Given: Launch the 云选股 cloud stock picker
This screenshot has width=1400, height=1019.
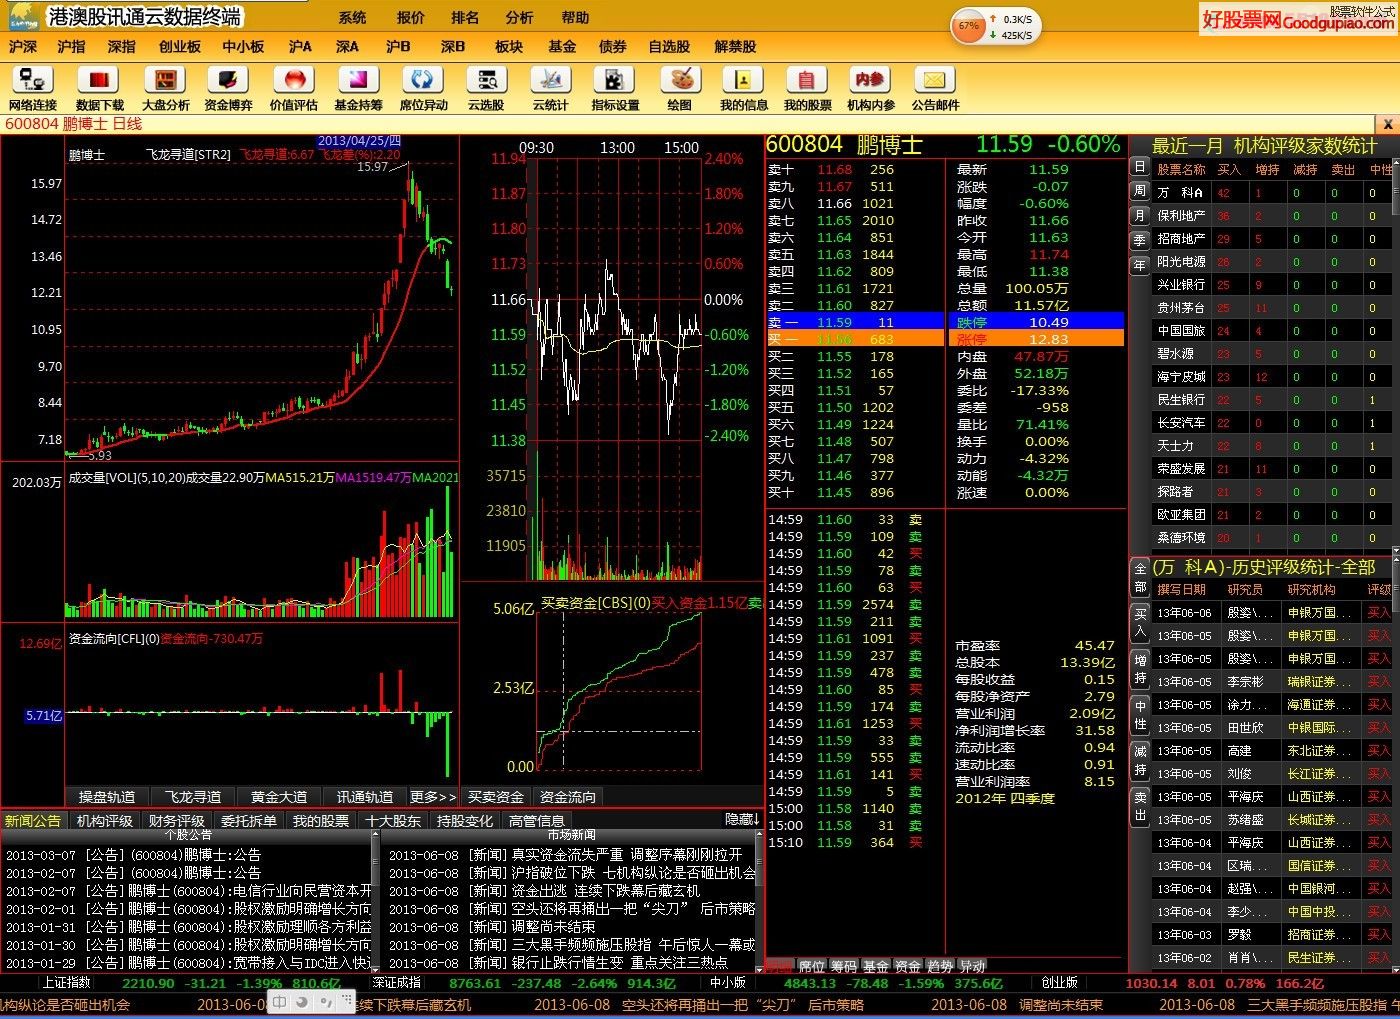Looking at the screenshot, I should pos(486,88).
